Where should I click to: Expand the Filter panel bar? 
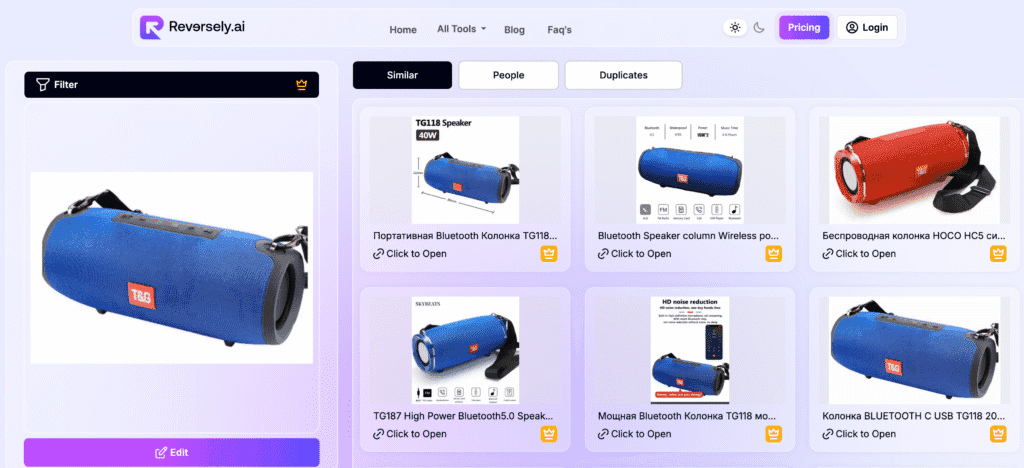(x=172, y=84)
